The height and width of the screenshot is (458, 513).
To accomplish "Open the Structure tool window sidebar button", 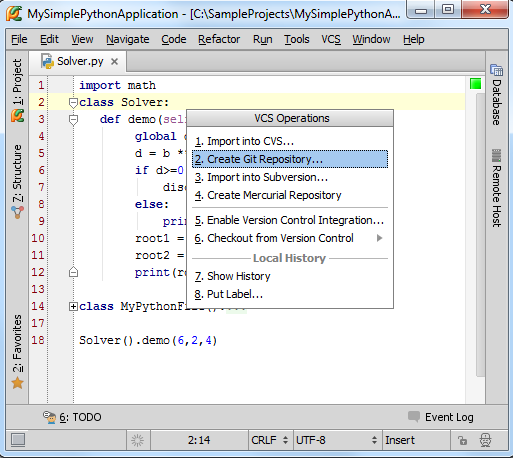I will tap(17, 181).
